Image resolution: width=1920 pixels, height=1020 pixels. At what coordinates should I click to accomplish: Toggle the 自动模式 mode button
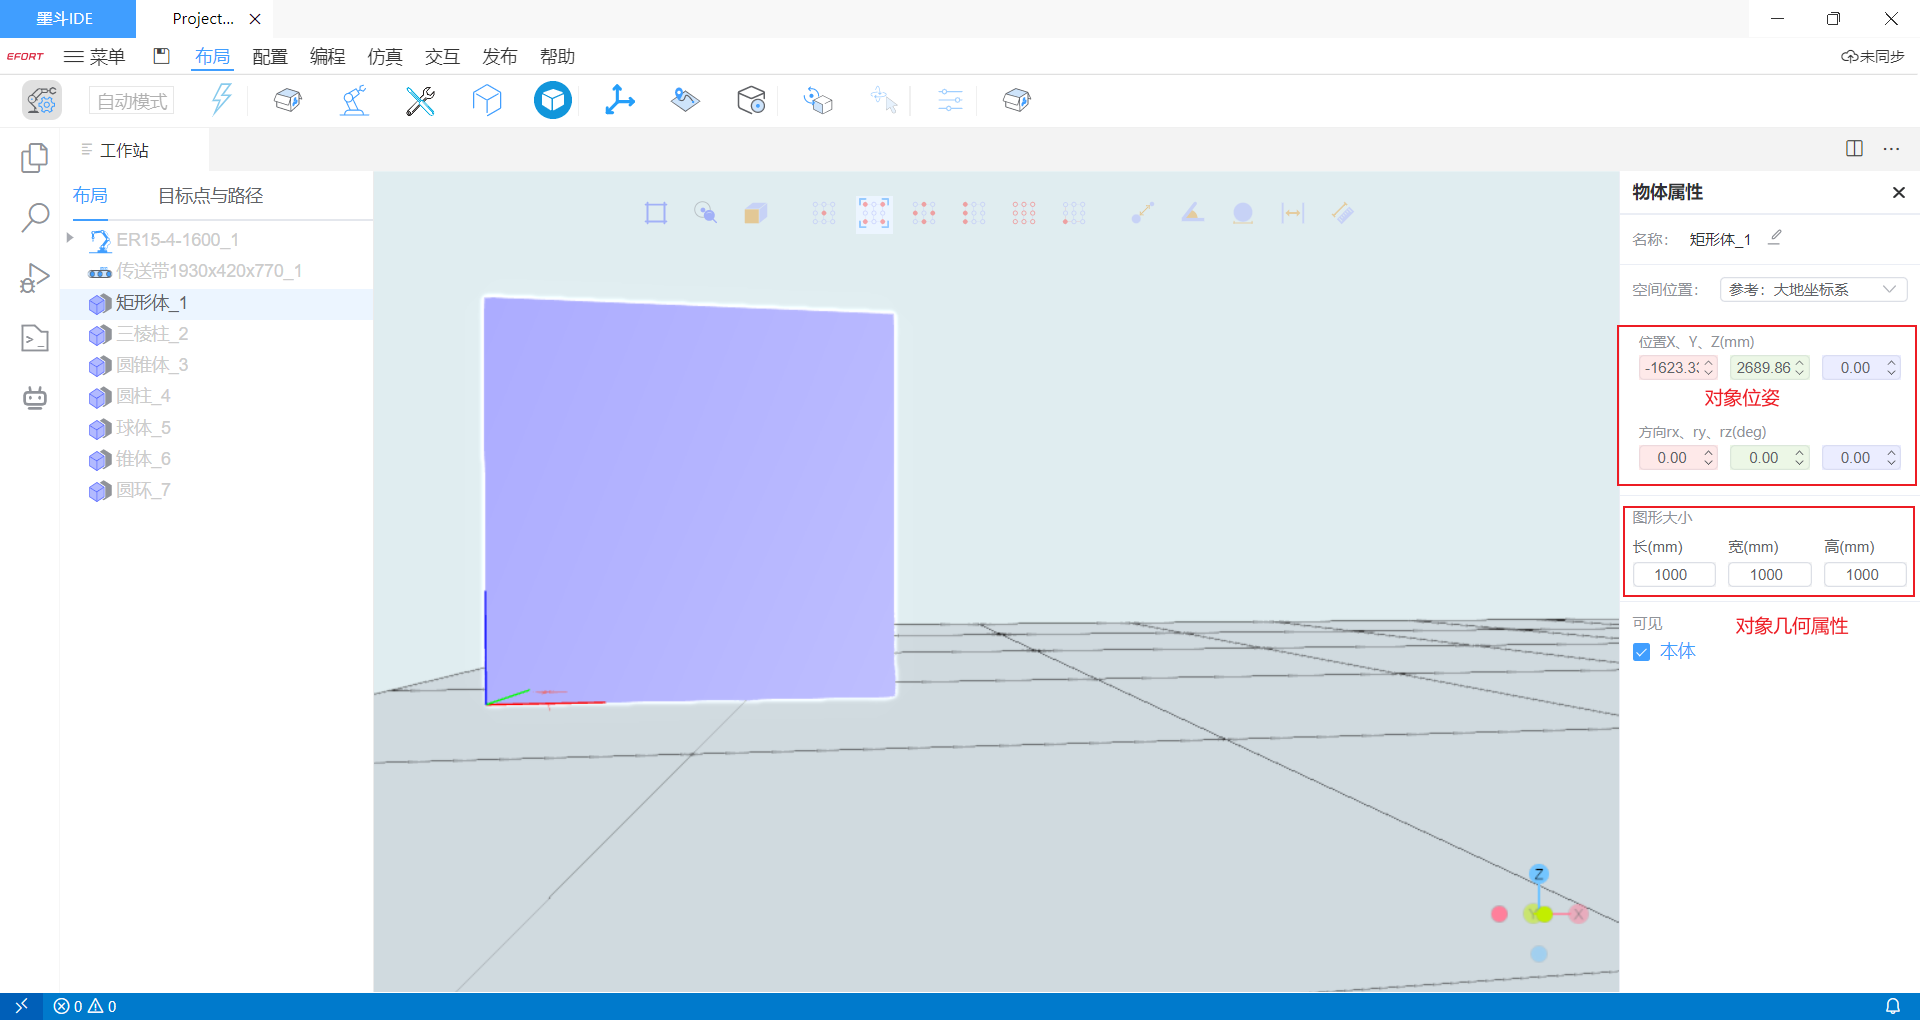132,101
